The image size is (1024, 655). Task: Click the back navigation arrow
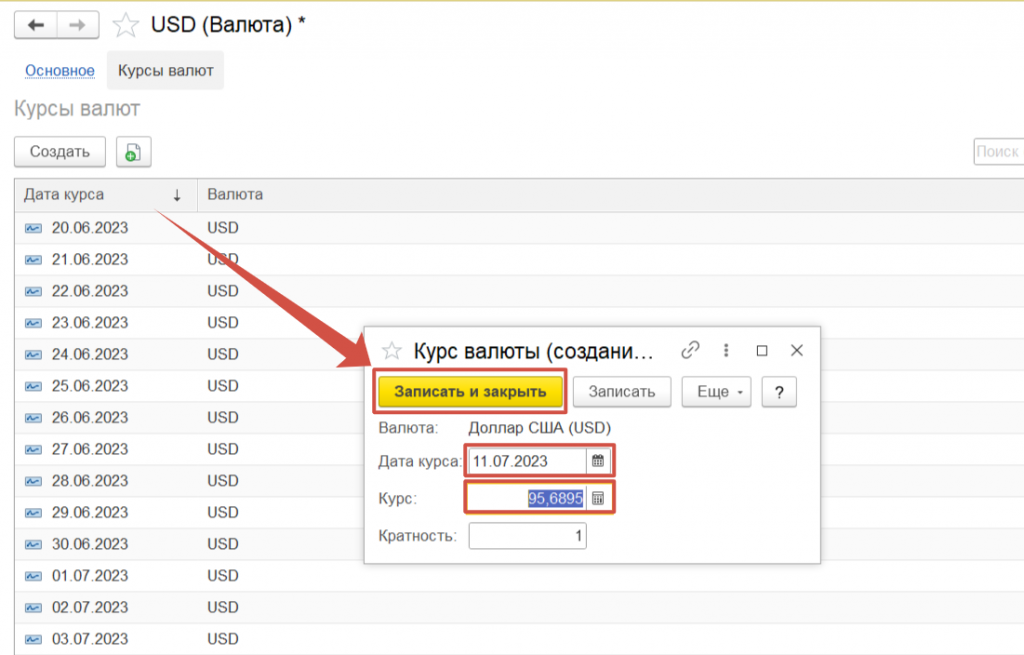coord(35,24)
